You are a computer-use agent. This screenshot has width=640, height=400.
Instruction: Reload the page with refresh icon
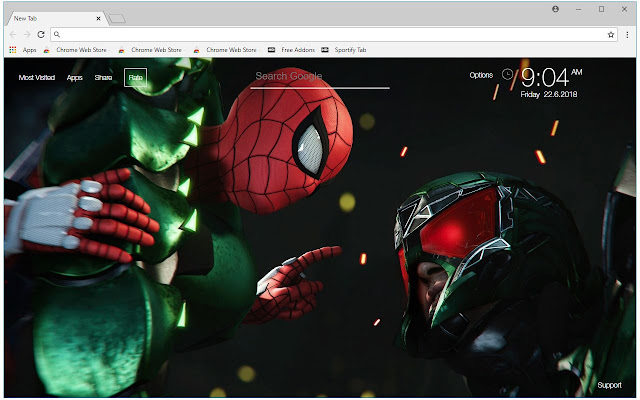click(x=41, y=35)
